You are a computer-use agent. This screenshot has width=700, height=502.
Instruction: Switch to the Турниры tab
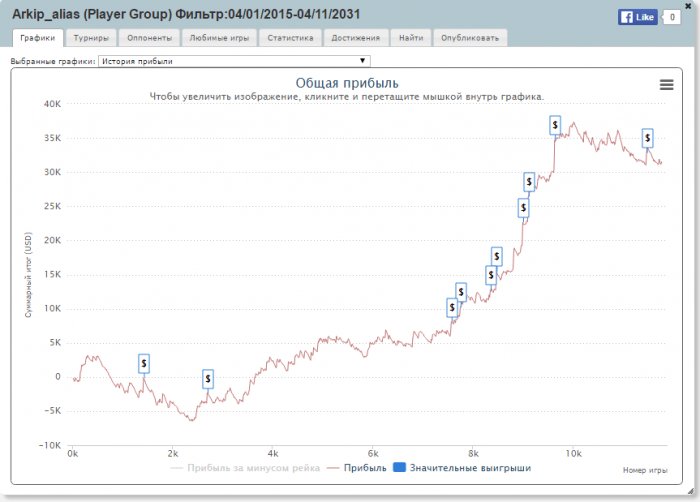pyautogui.click(x=91, y=38)
